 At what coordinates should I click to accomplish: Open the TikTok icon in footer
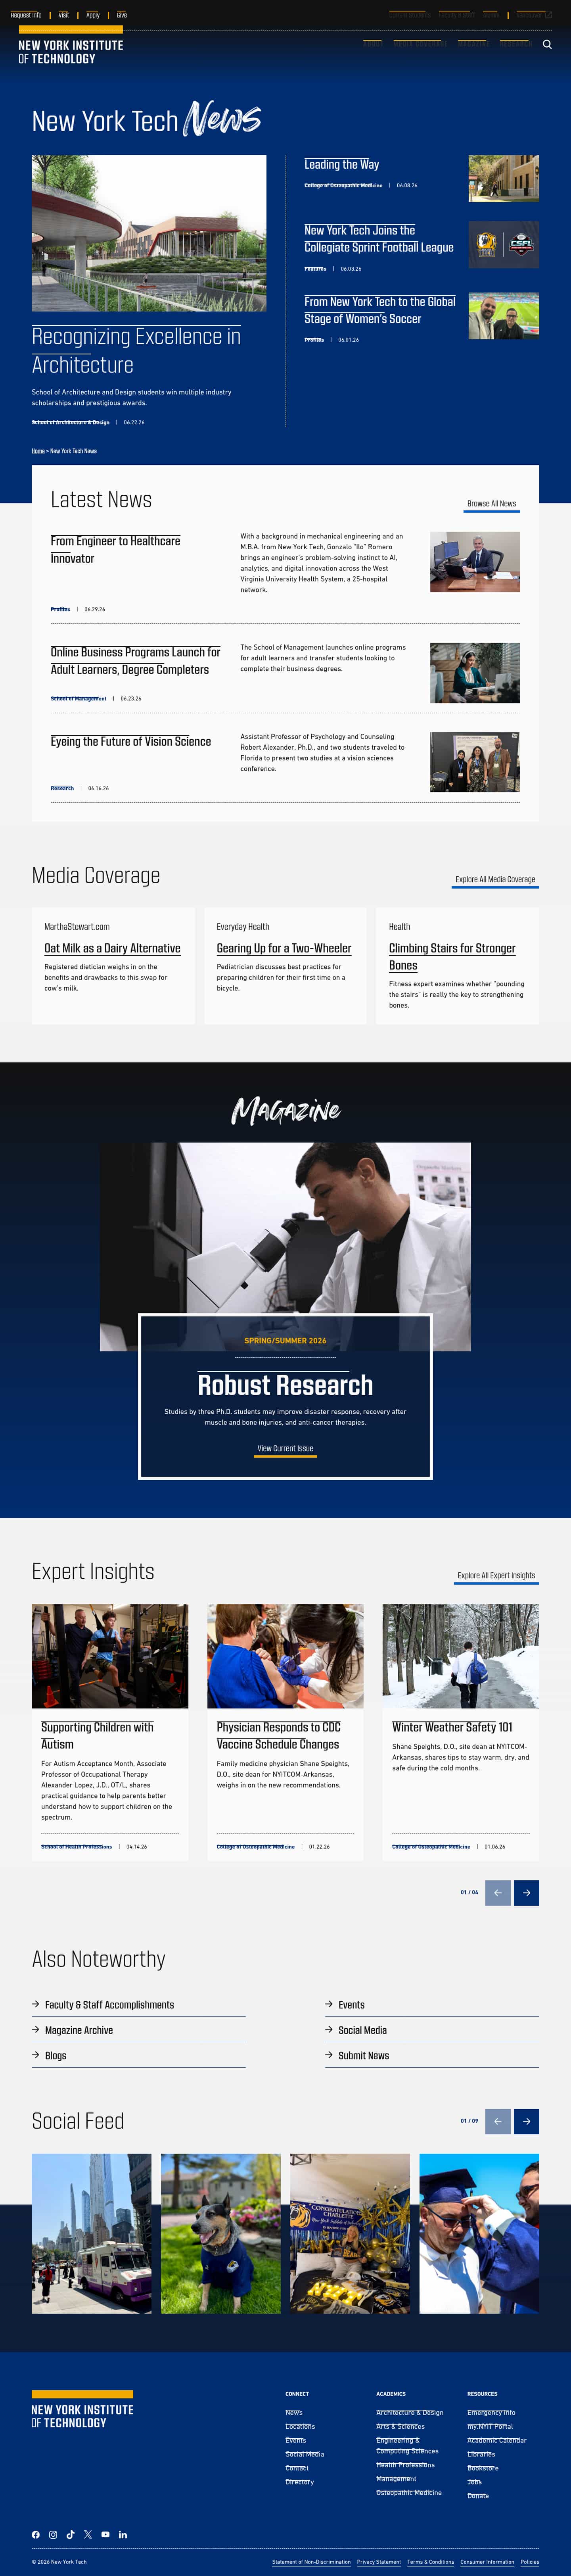tap(70, 2534)
